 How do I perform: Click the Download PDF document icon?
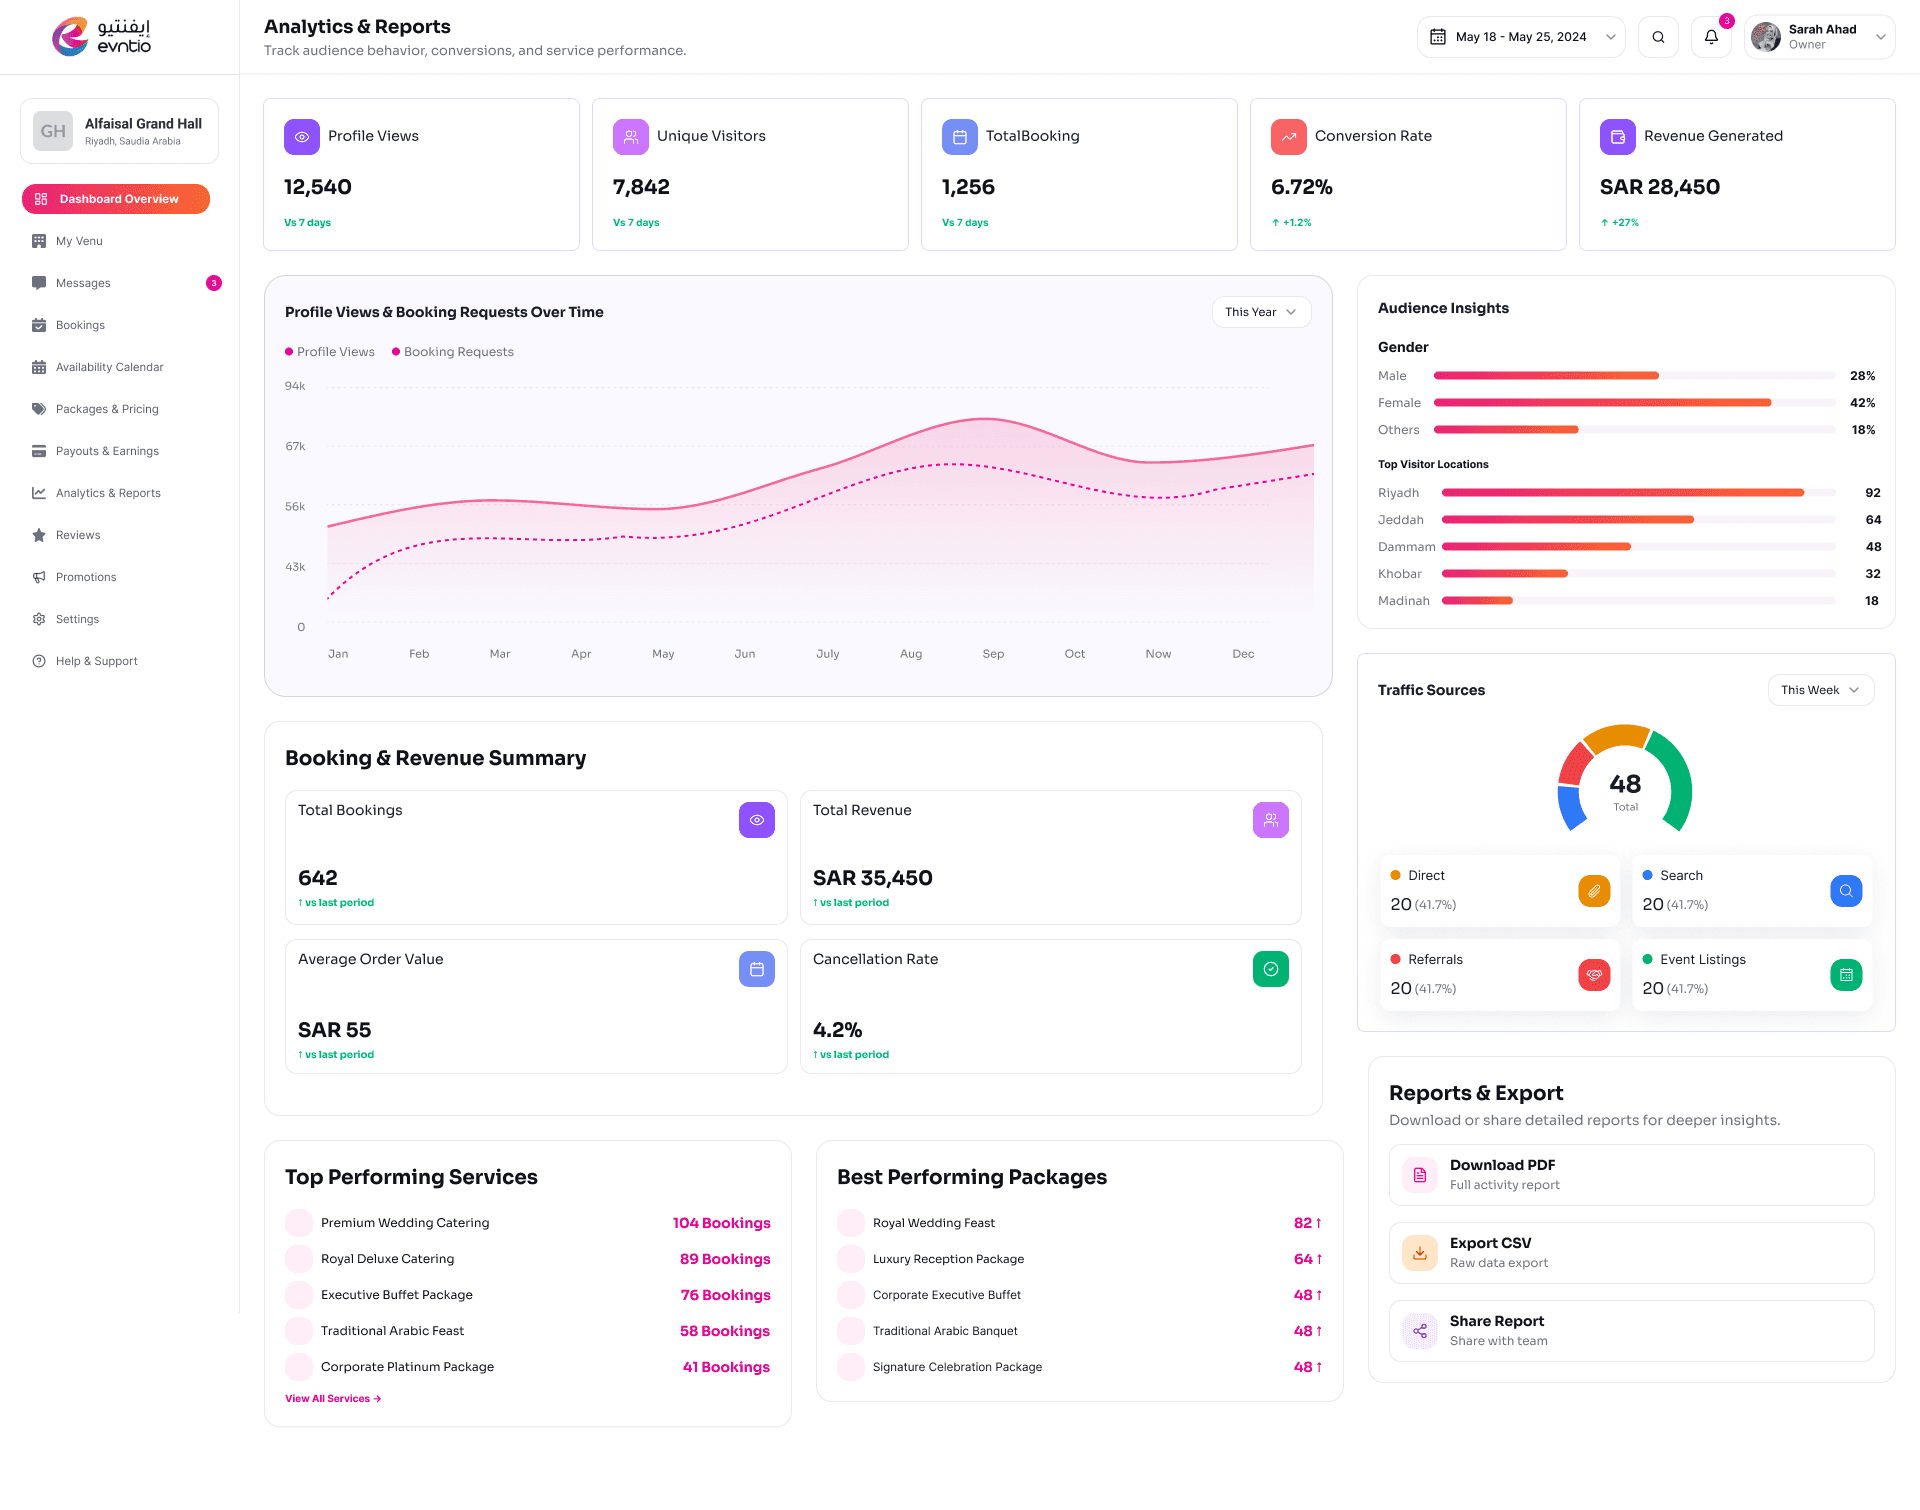tap(1419, 1175)
